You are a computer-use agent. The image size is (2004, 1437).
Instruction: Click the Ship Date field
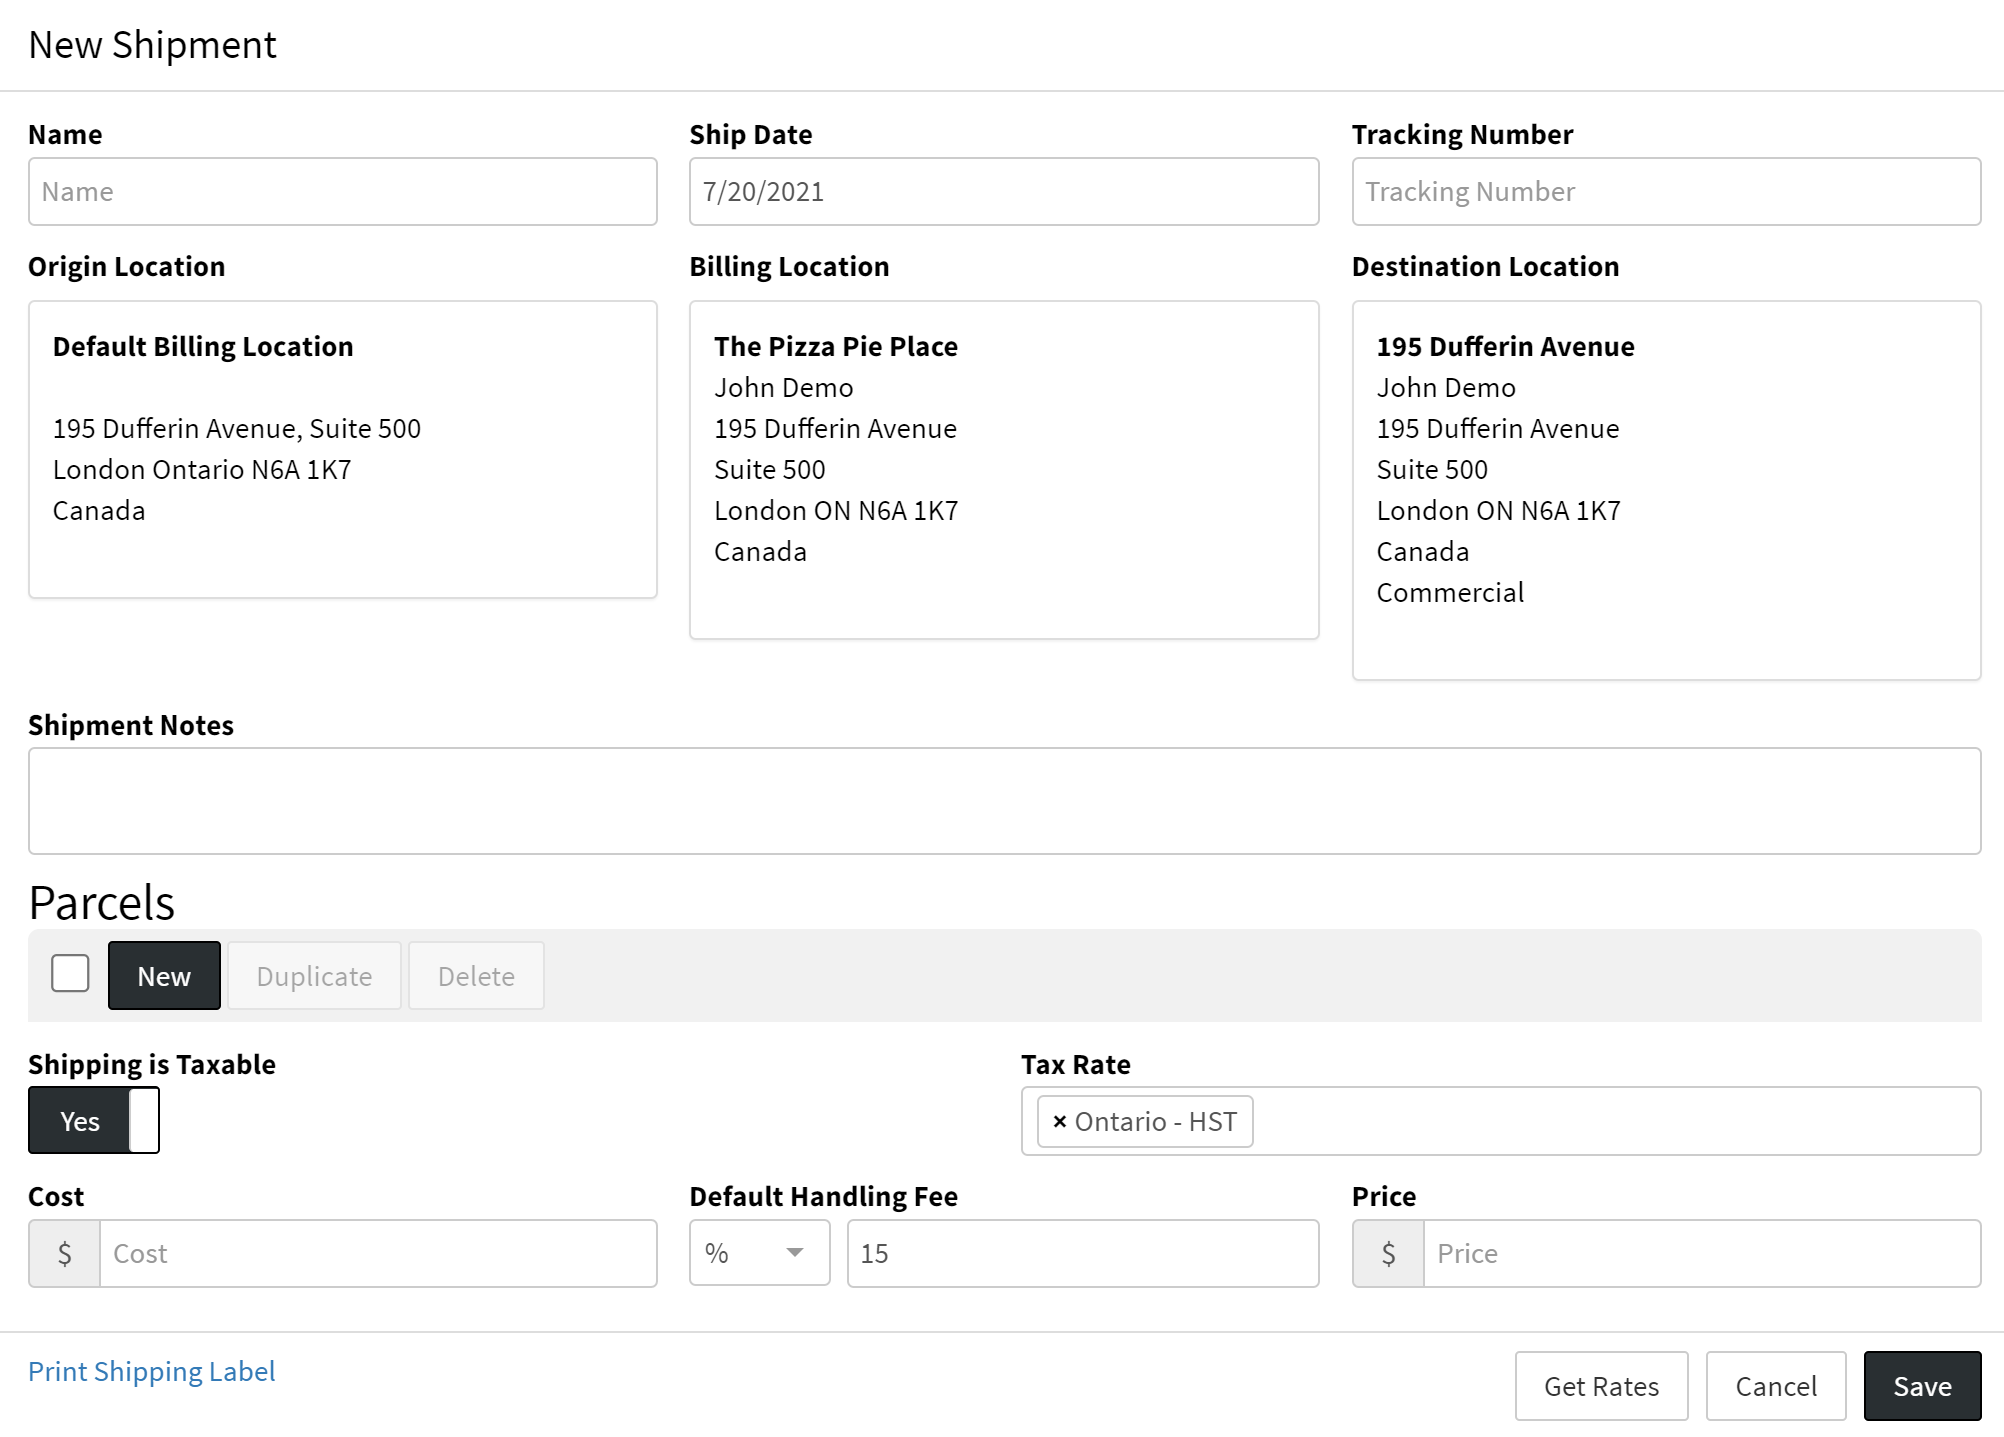click(1003, 192)
